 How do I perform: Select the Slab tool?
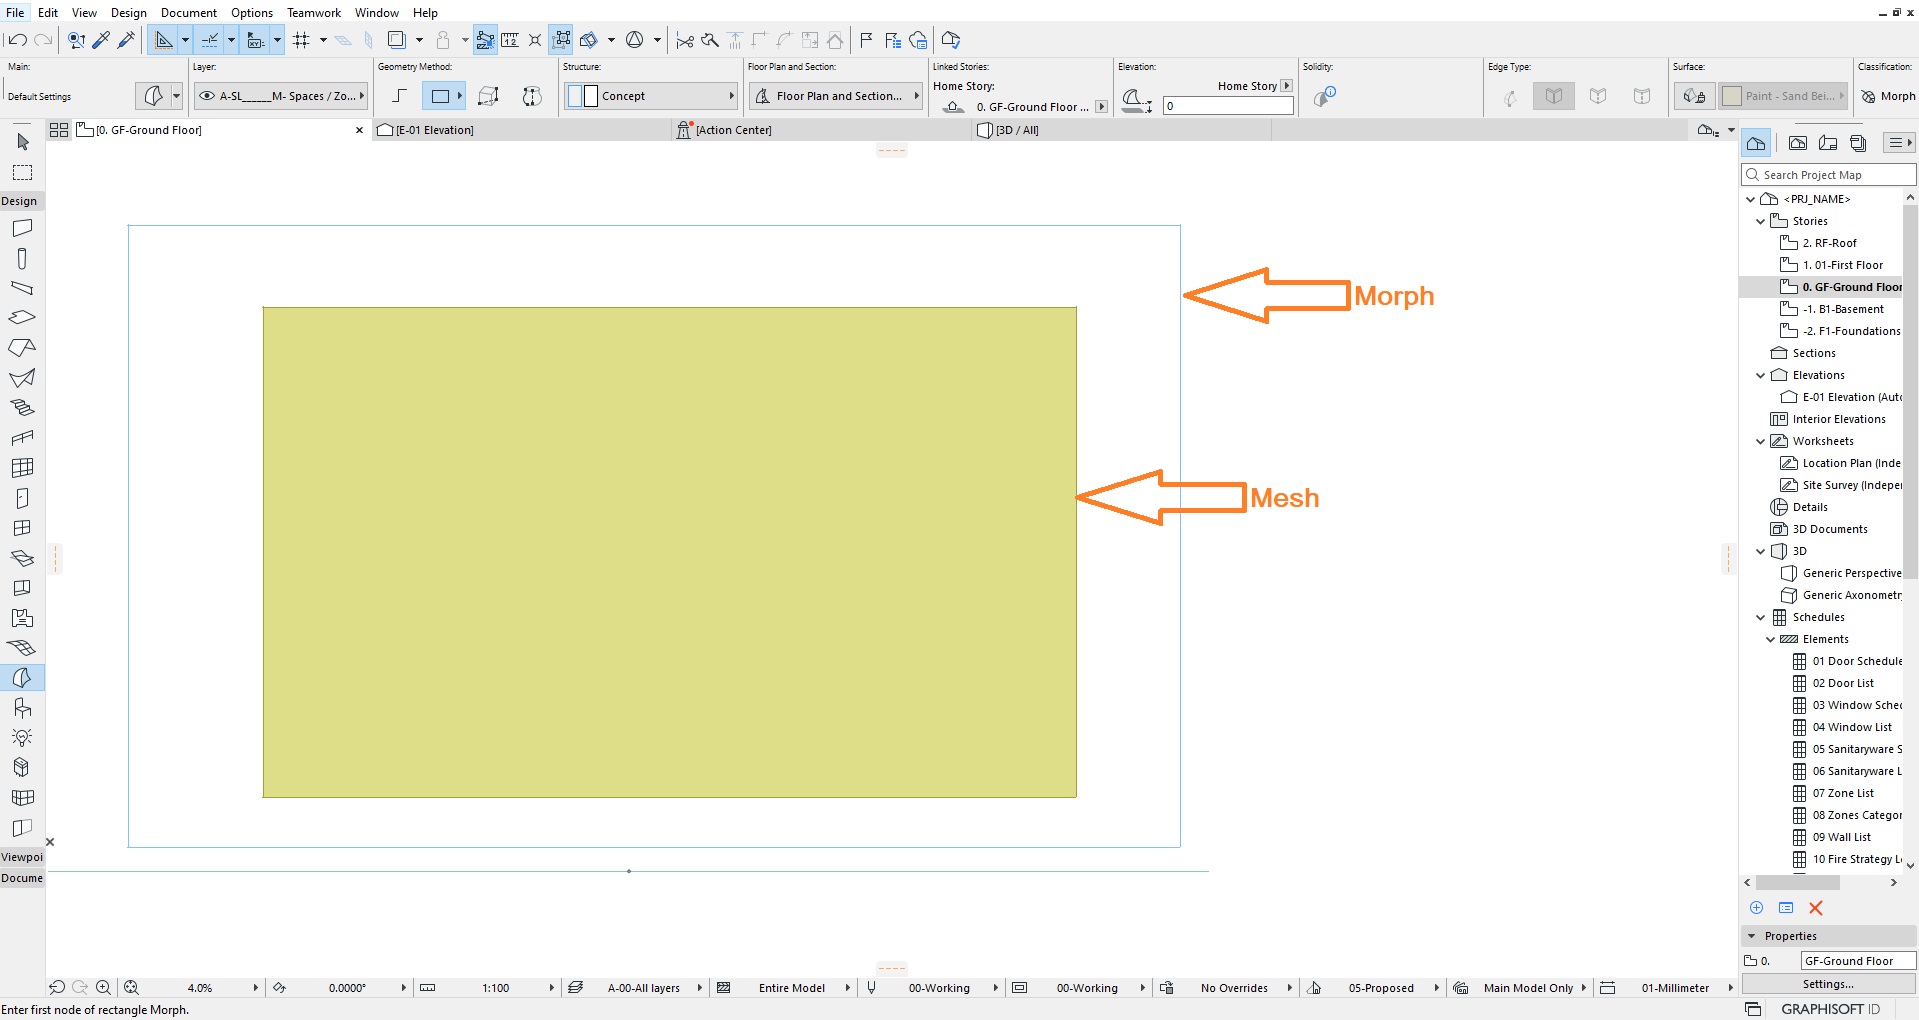click(22, 318)
